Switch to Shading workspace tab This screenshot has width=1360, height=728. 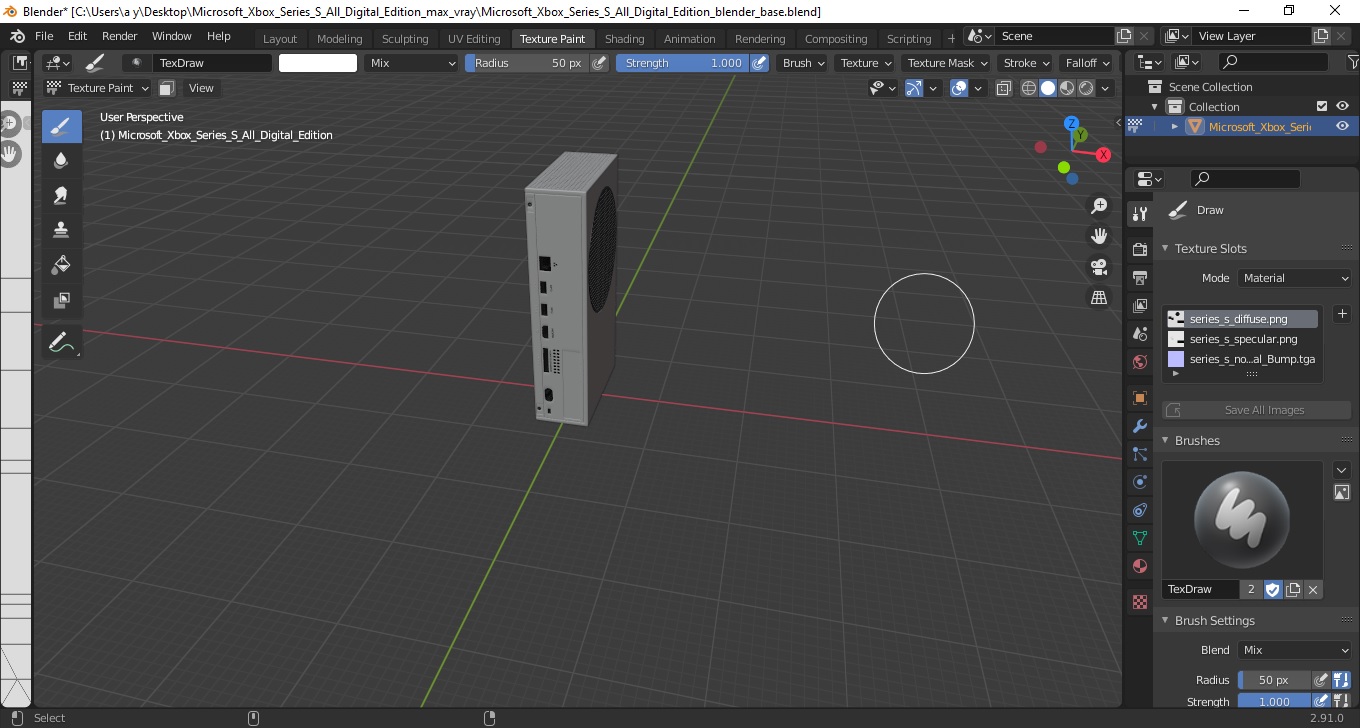(624, 39)
